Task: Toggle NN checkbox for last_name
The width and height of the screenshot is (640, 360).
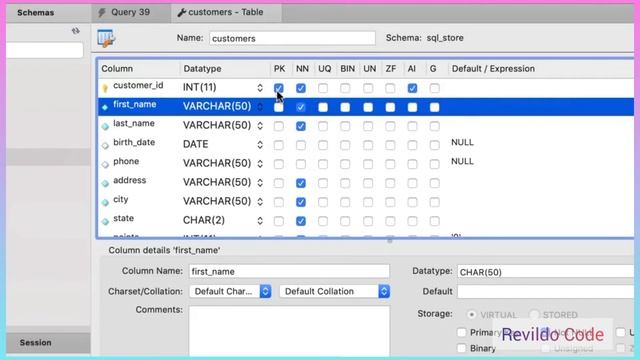Action: tap(301, 126)
